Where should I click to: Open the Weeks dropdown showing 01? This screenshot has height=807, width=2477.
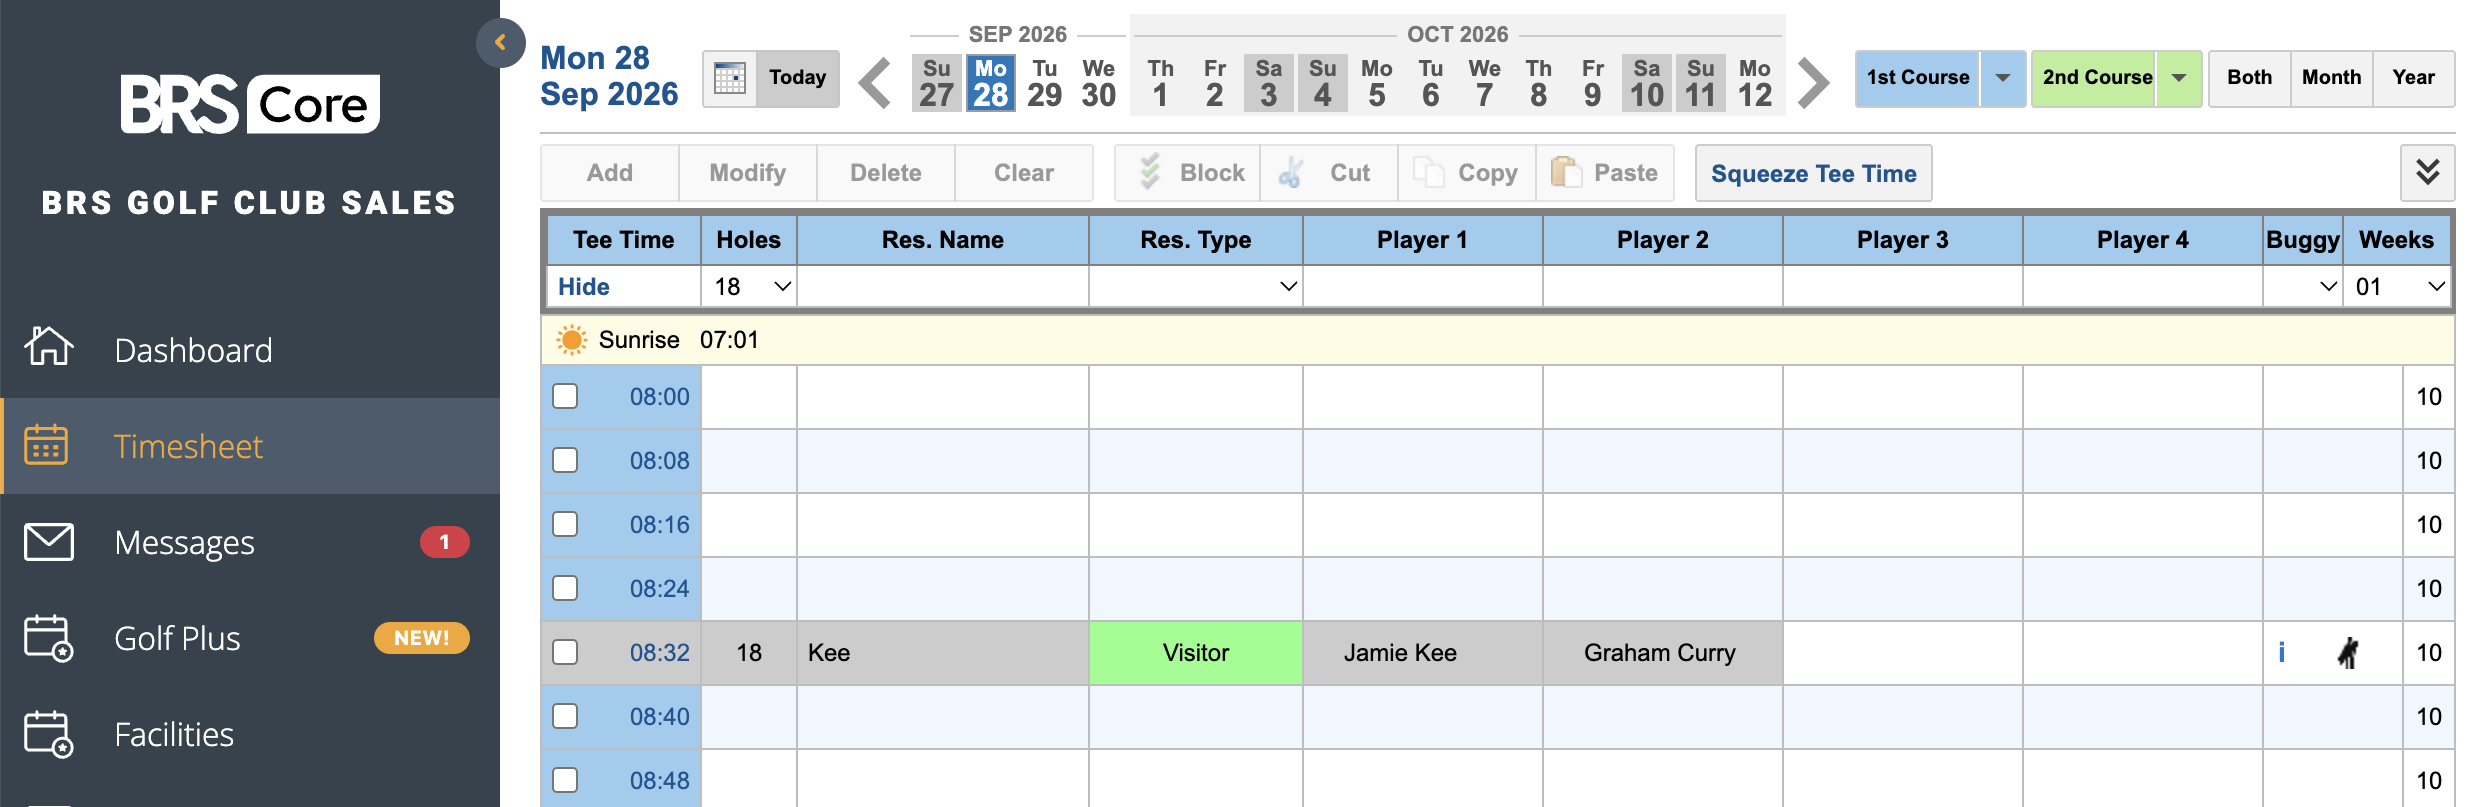point(2398,287)
